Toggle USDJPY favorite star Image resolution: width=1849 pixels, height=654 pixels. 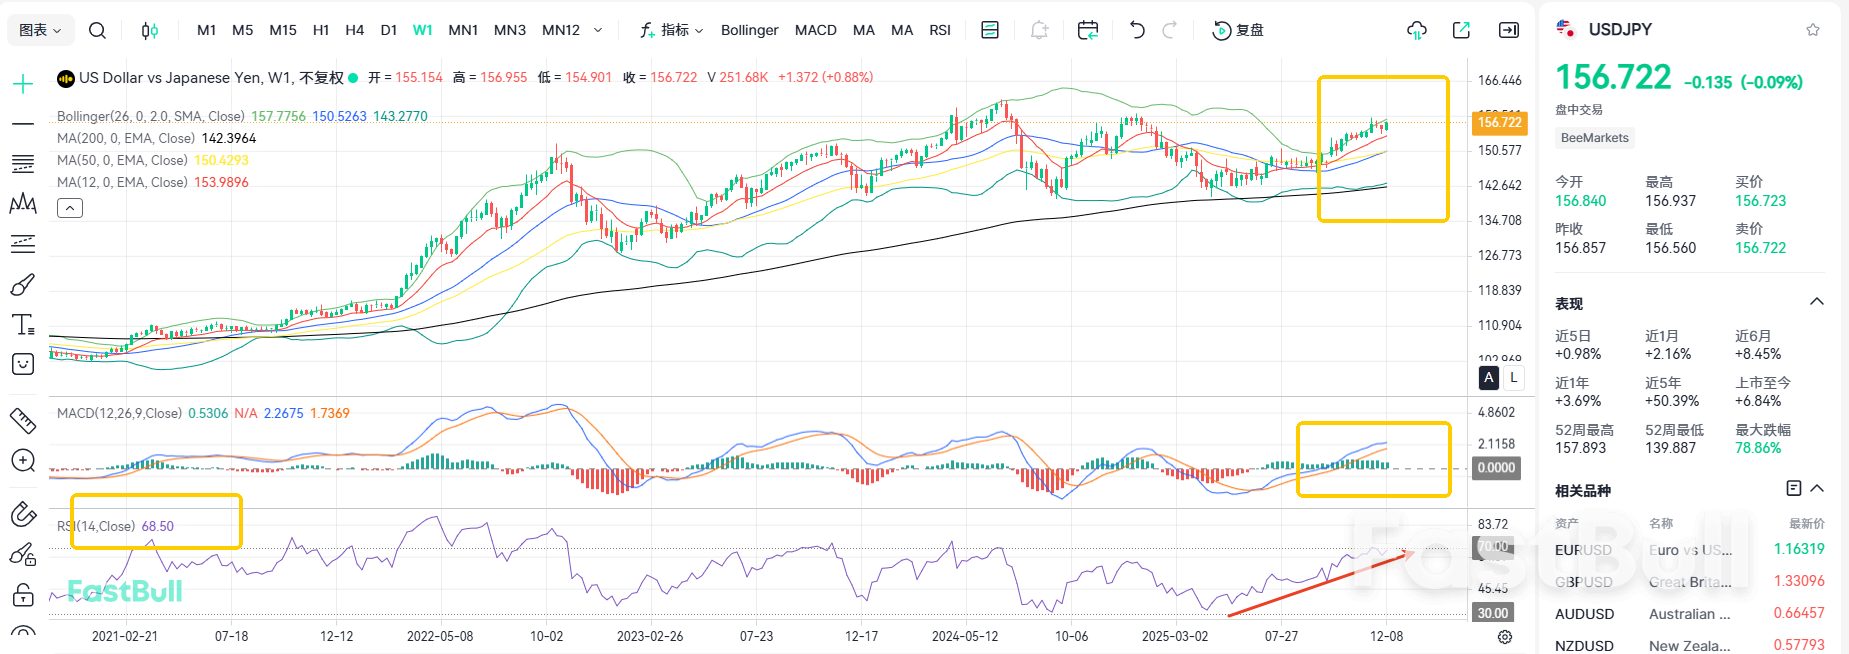pos(1813,30)
